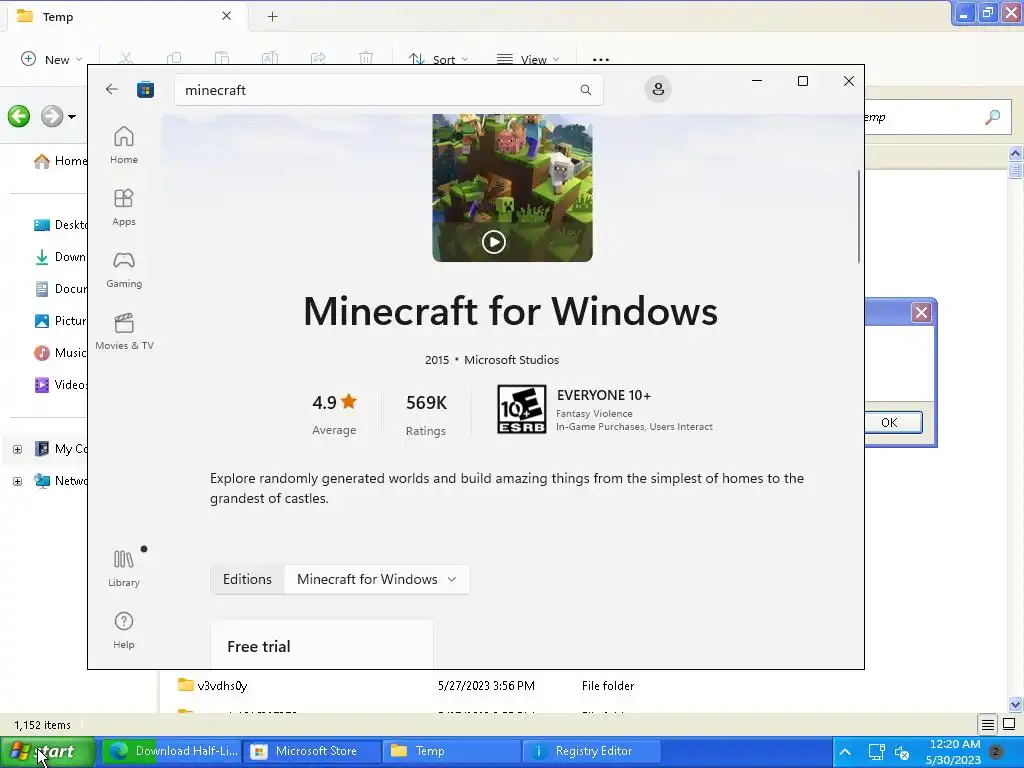
Task: Click the orange rating star
Action: click(x=349, y=401)
